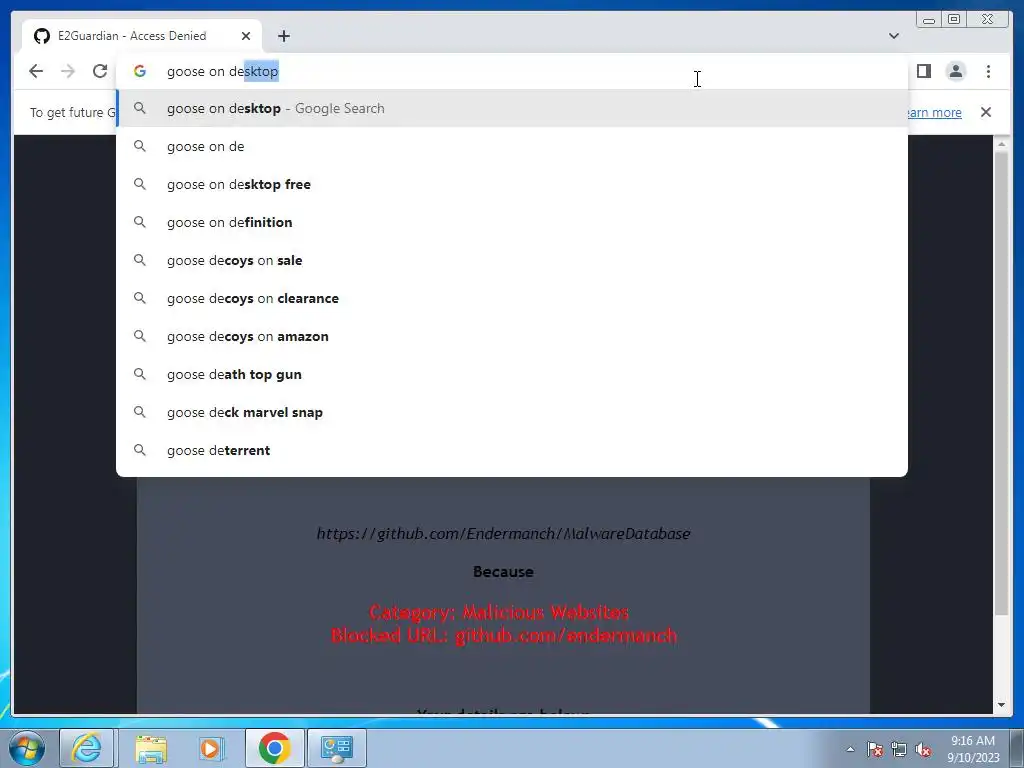The image size is (1024, 768).
Task: Close the E2Guardian Access Denied tab
Action: click(246, 36)
